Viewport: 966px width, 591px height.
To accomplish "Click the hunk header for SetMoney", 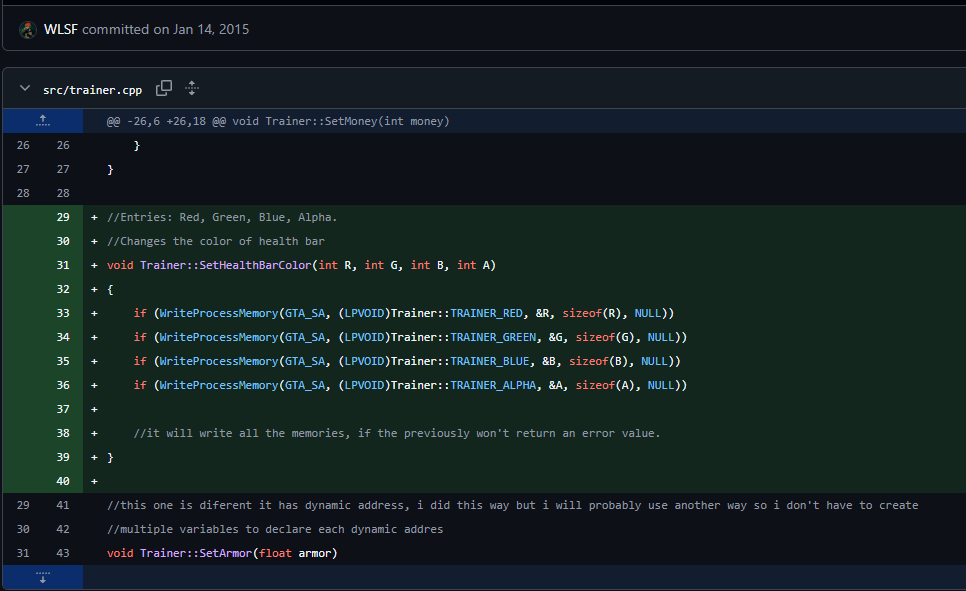I will (x=278, y=121).
